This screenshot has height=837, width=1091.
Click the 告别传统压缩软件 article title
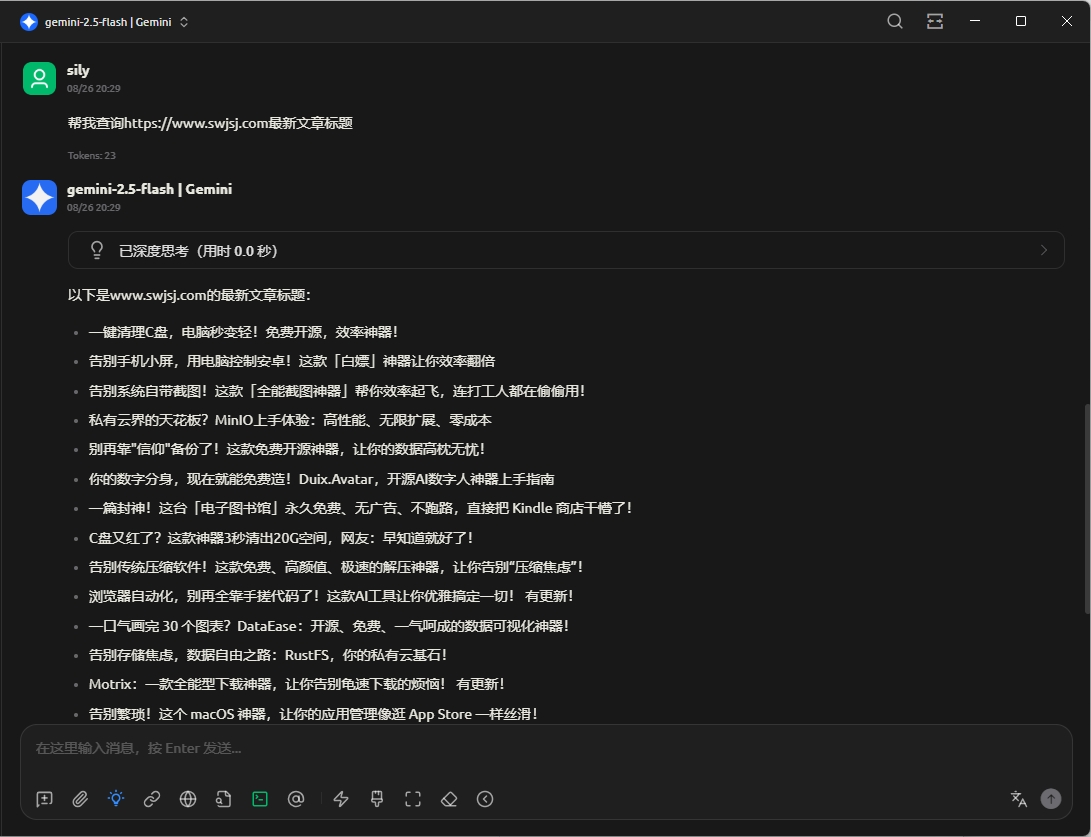[x=336, y=567]
